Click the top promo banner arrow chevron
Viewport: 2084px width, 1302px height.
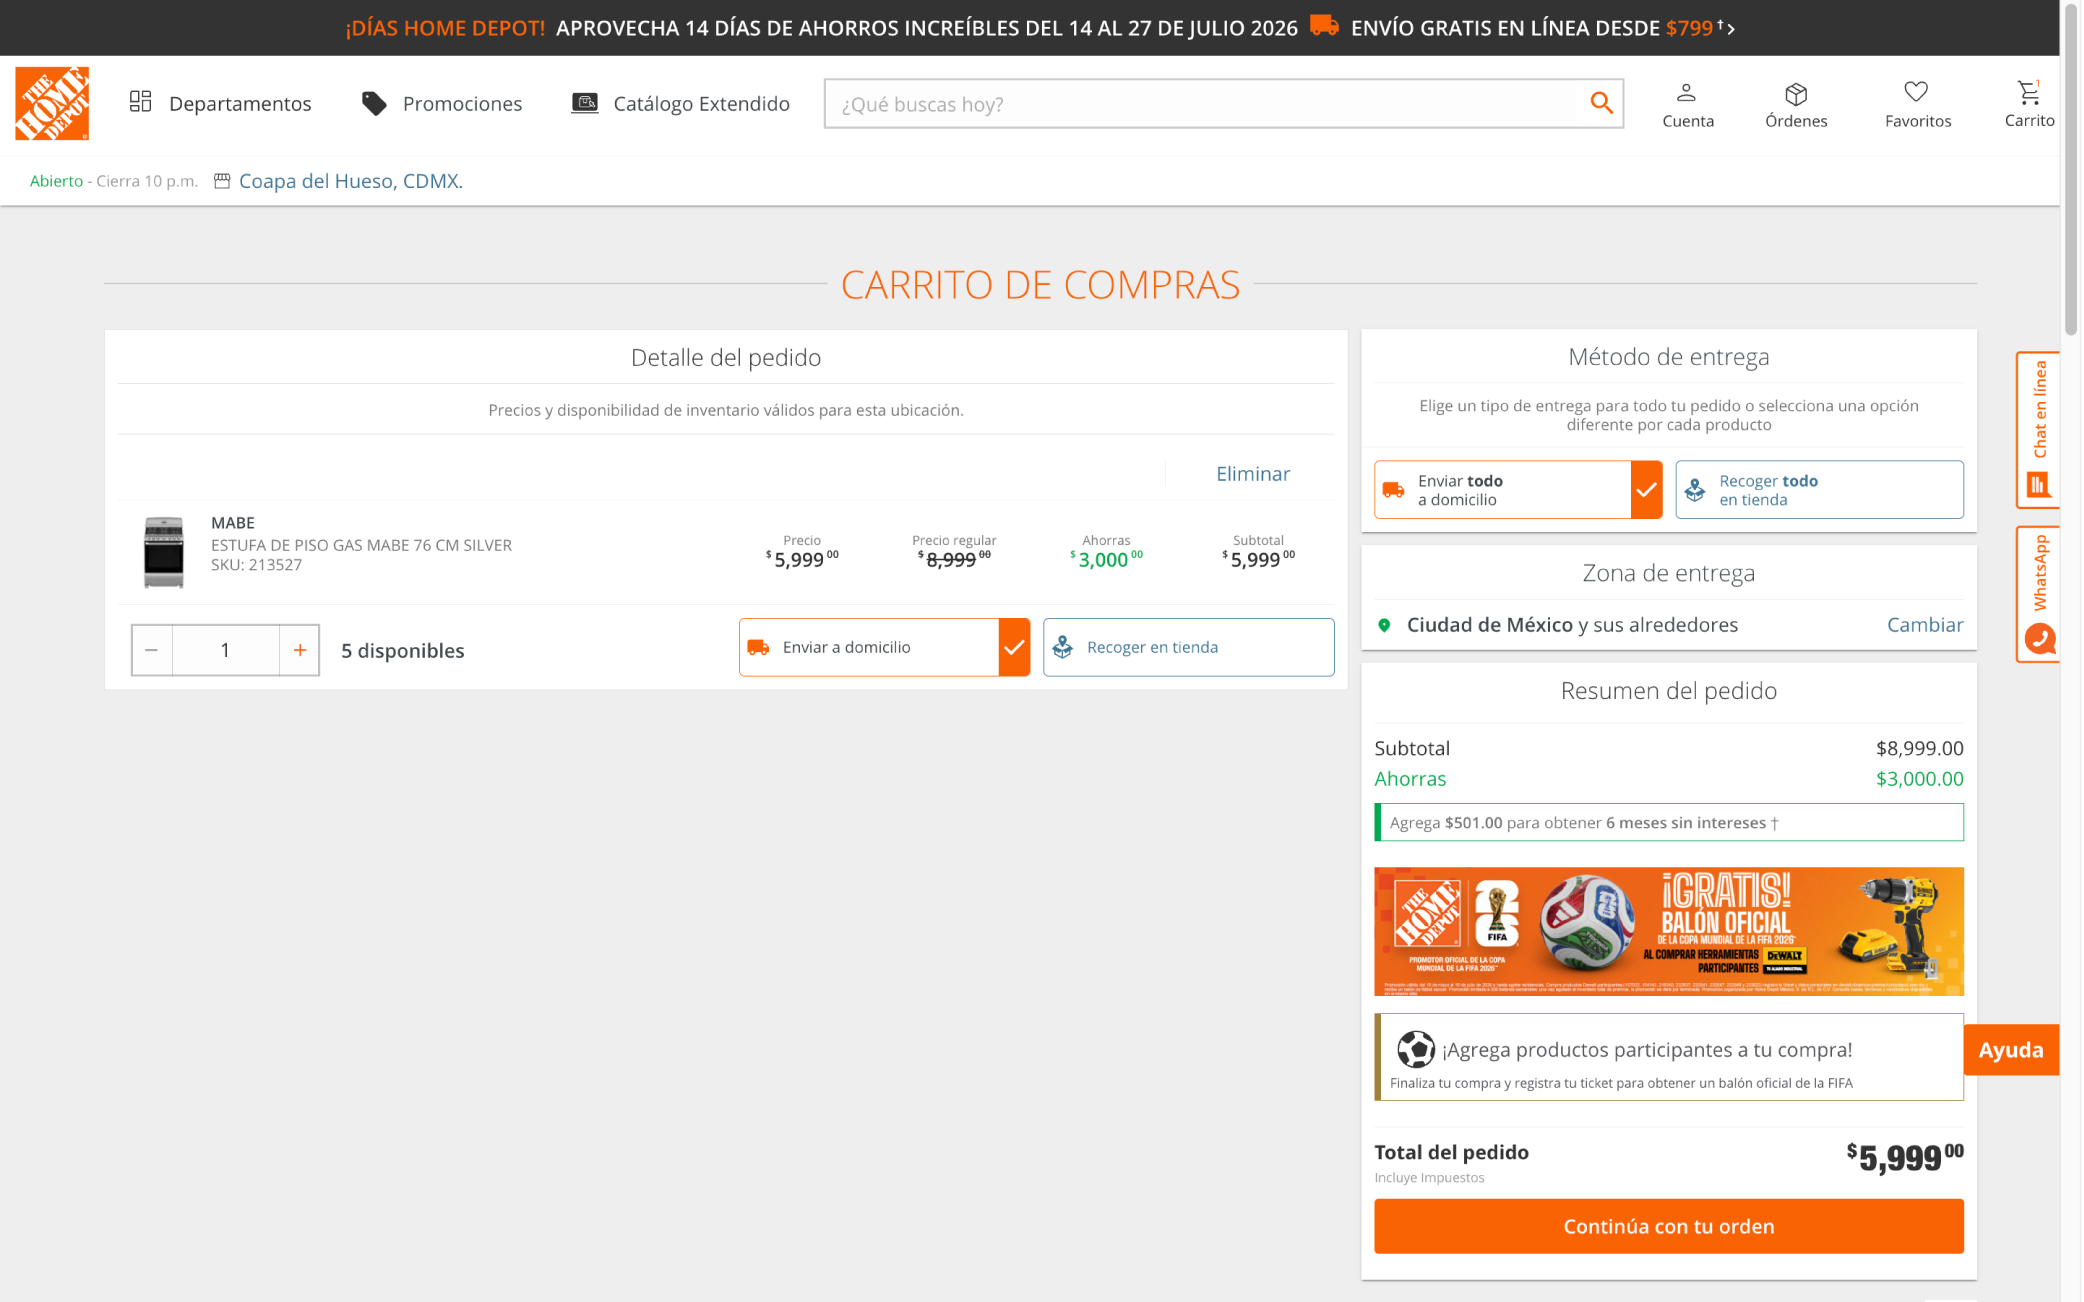[1731, 29]
